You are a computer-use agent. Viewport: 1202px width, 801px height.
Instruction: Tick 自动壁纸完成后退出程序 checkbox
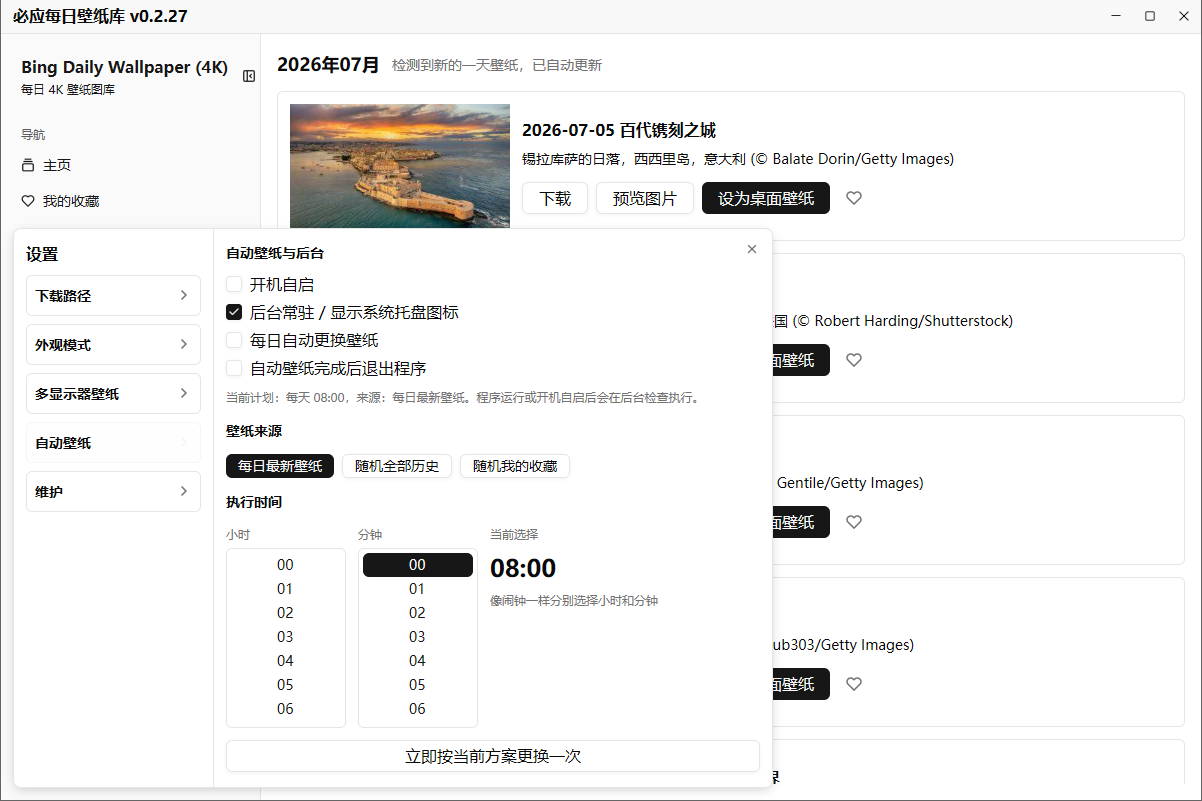click(234, 368)
